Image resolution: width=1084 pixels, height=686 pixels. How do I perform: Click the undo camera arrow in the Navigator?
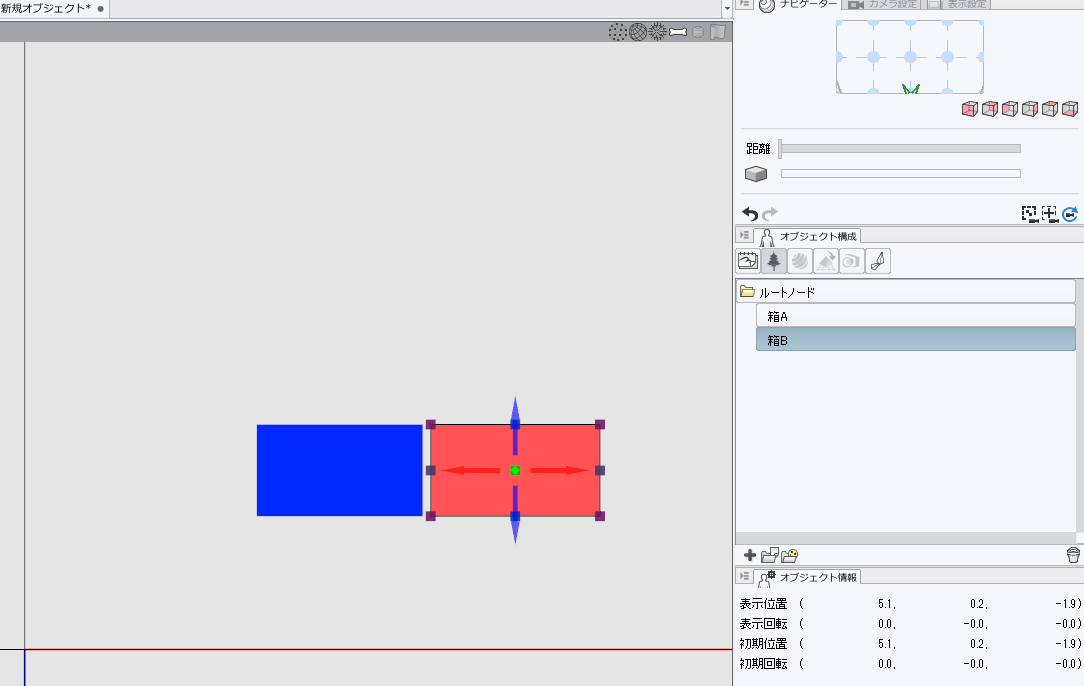point(750,214)
